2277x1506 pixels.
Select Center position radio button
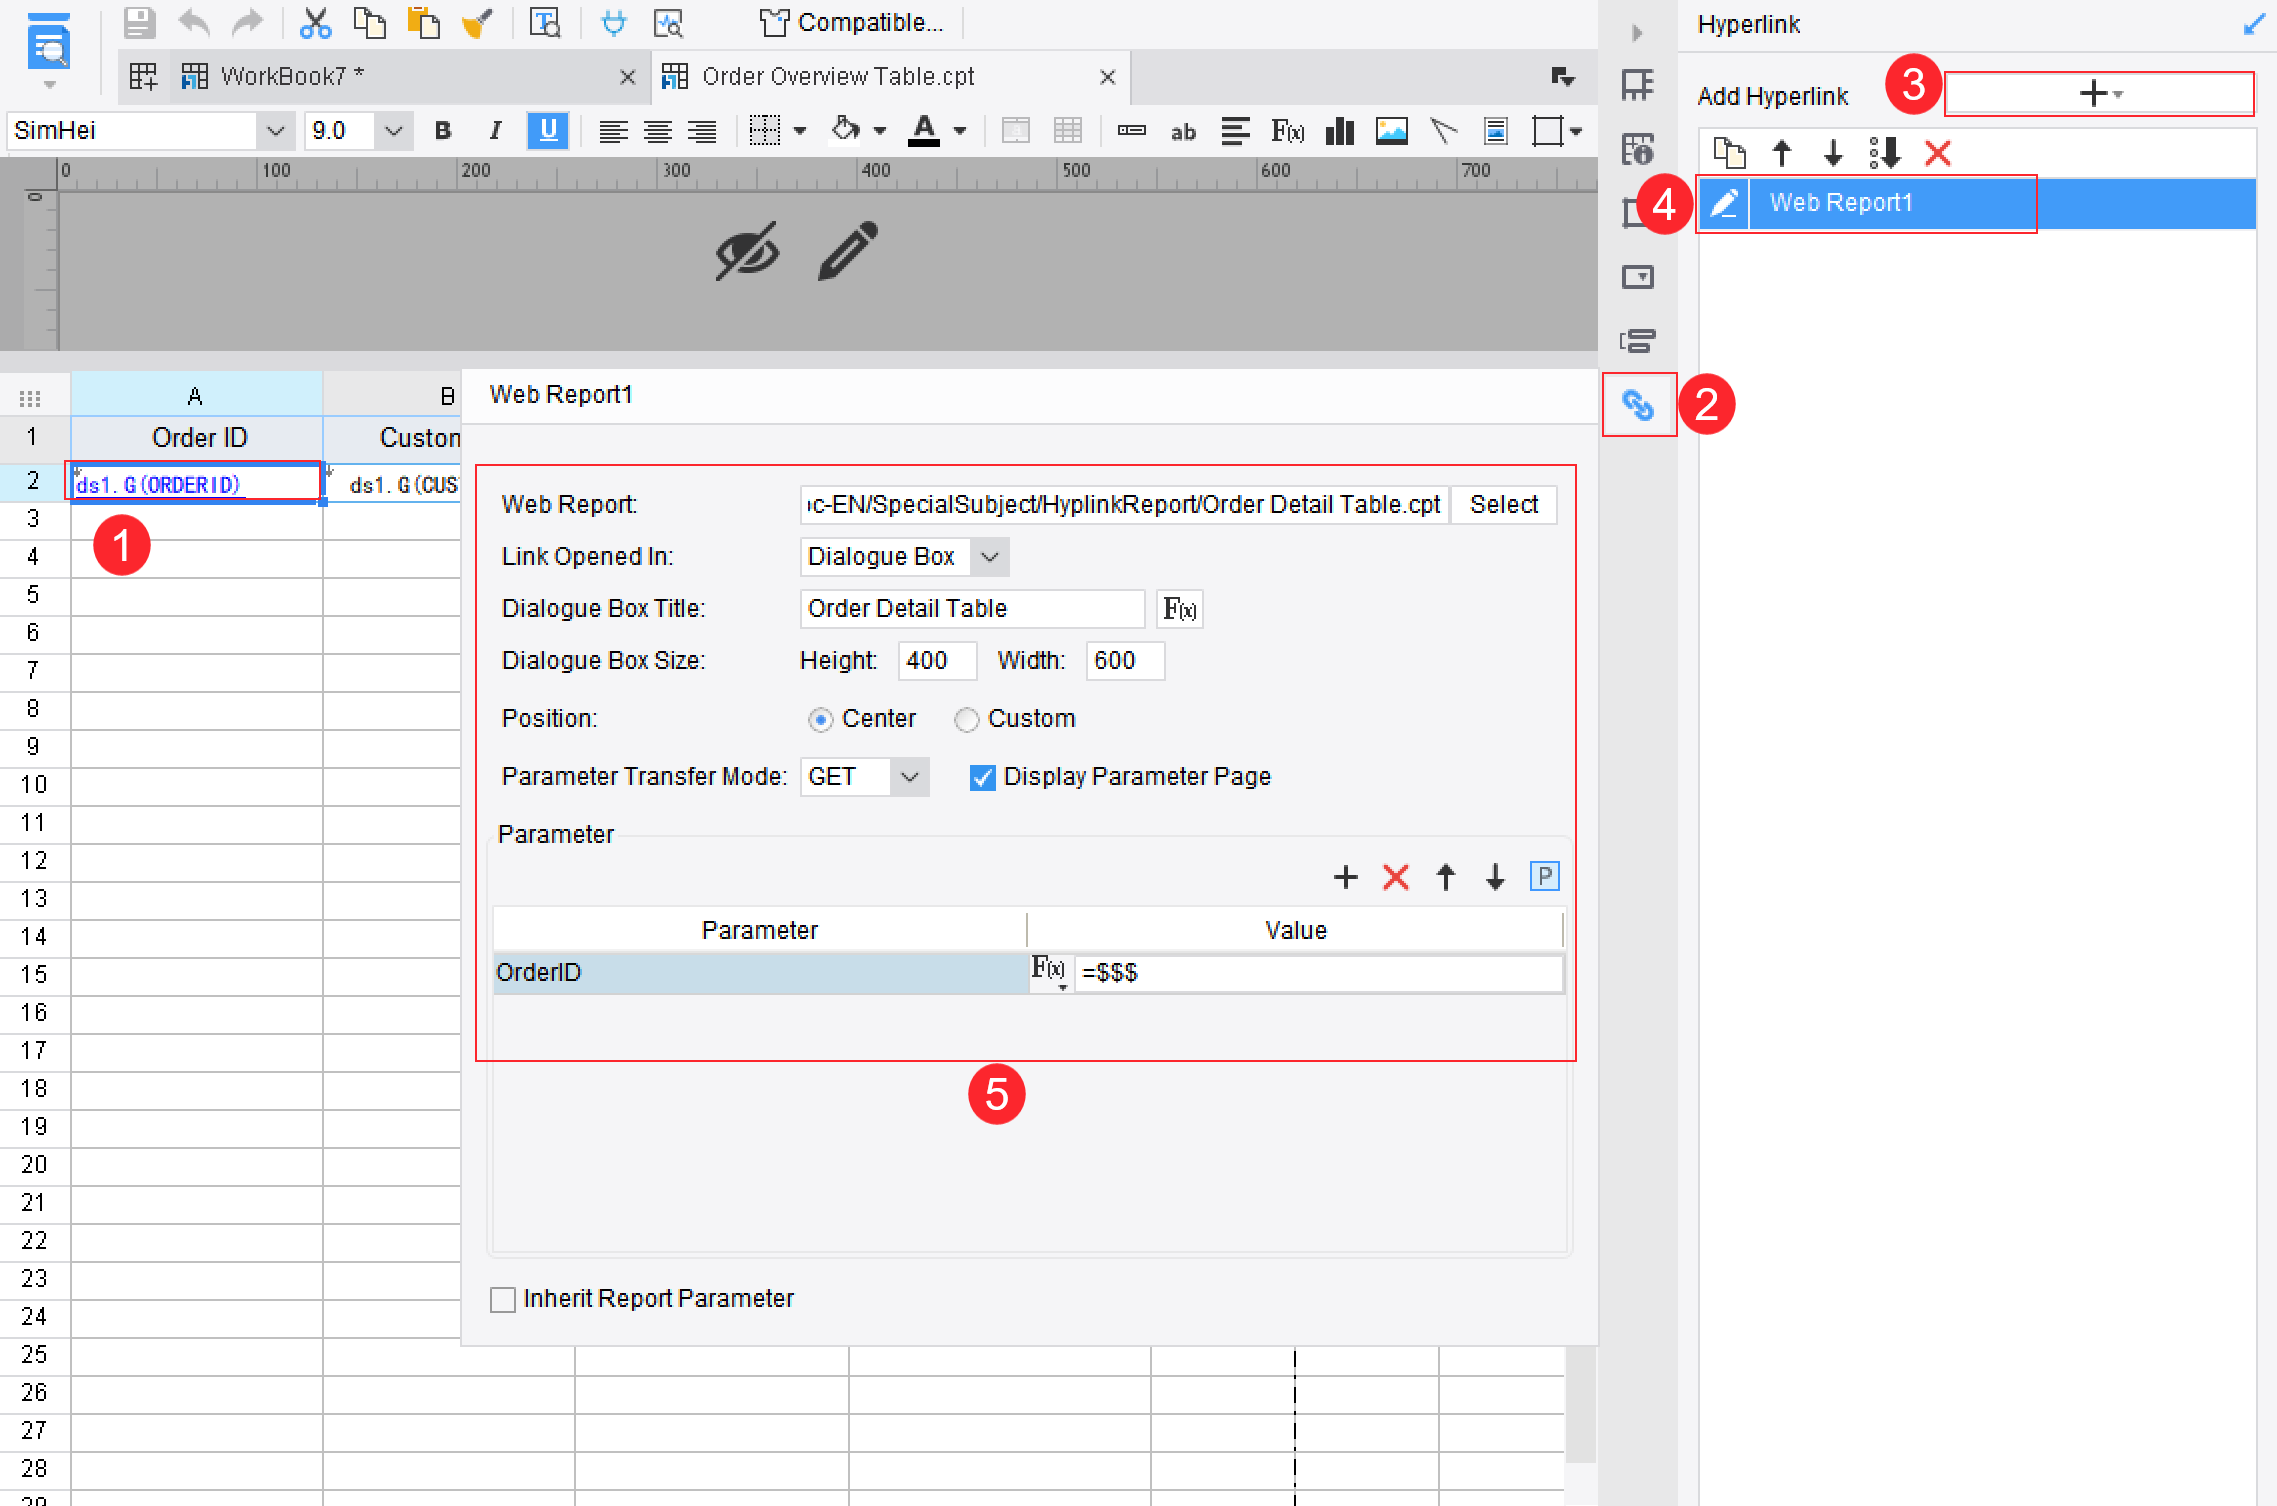click(820, 719)
